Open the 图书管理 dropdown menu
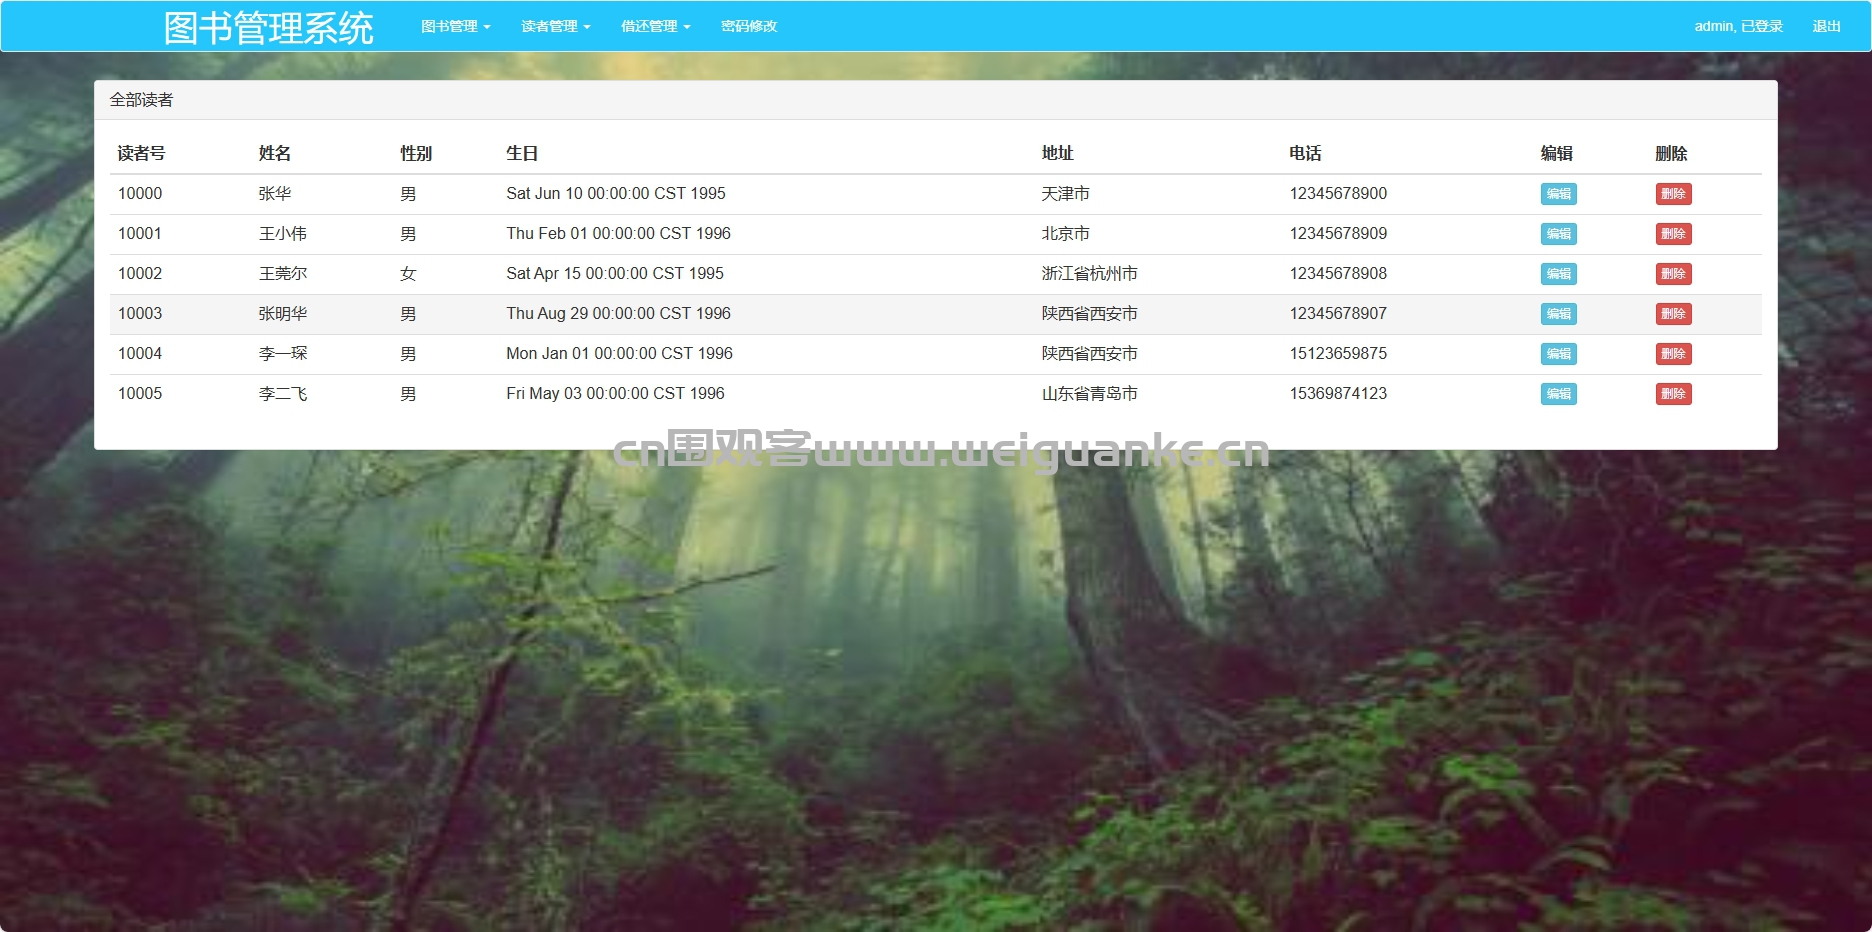1872x932 pixels. [x=456, y=26]
